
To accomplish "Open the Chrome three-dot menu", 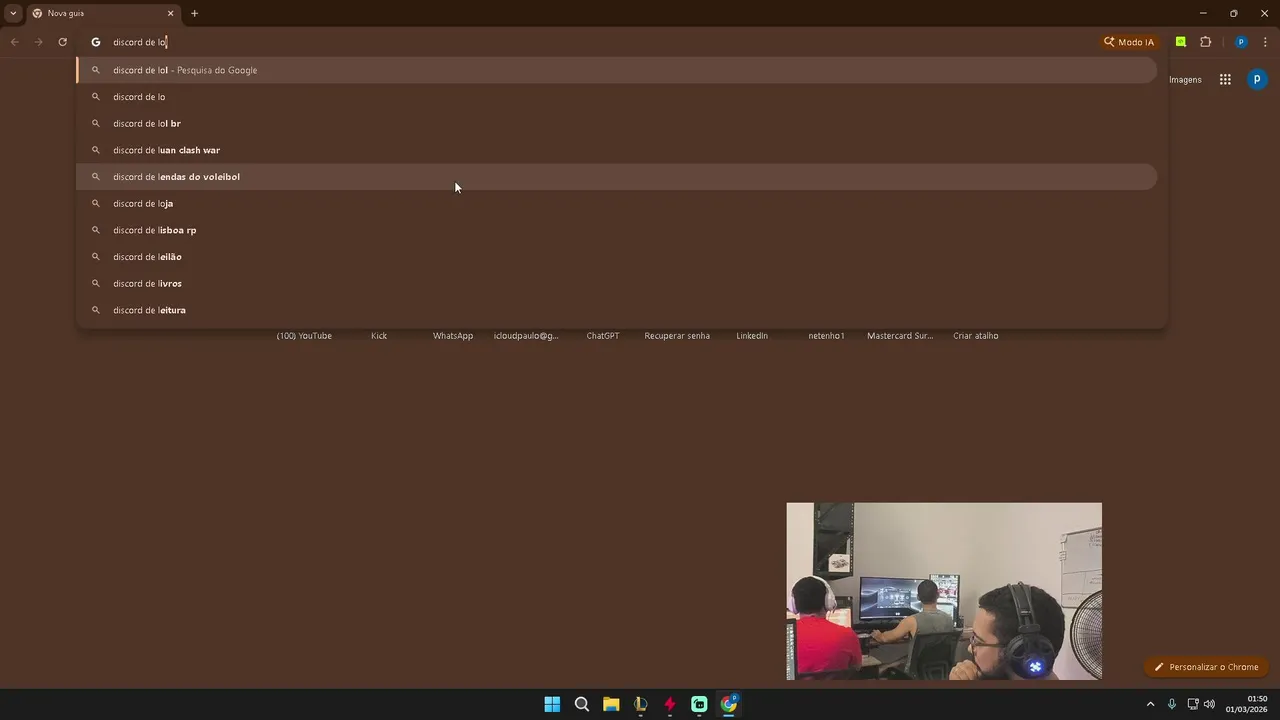I will click(x=1265, y=42).
